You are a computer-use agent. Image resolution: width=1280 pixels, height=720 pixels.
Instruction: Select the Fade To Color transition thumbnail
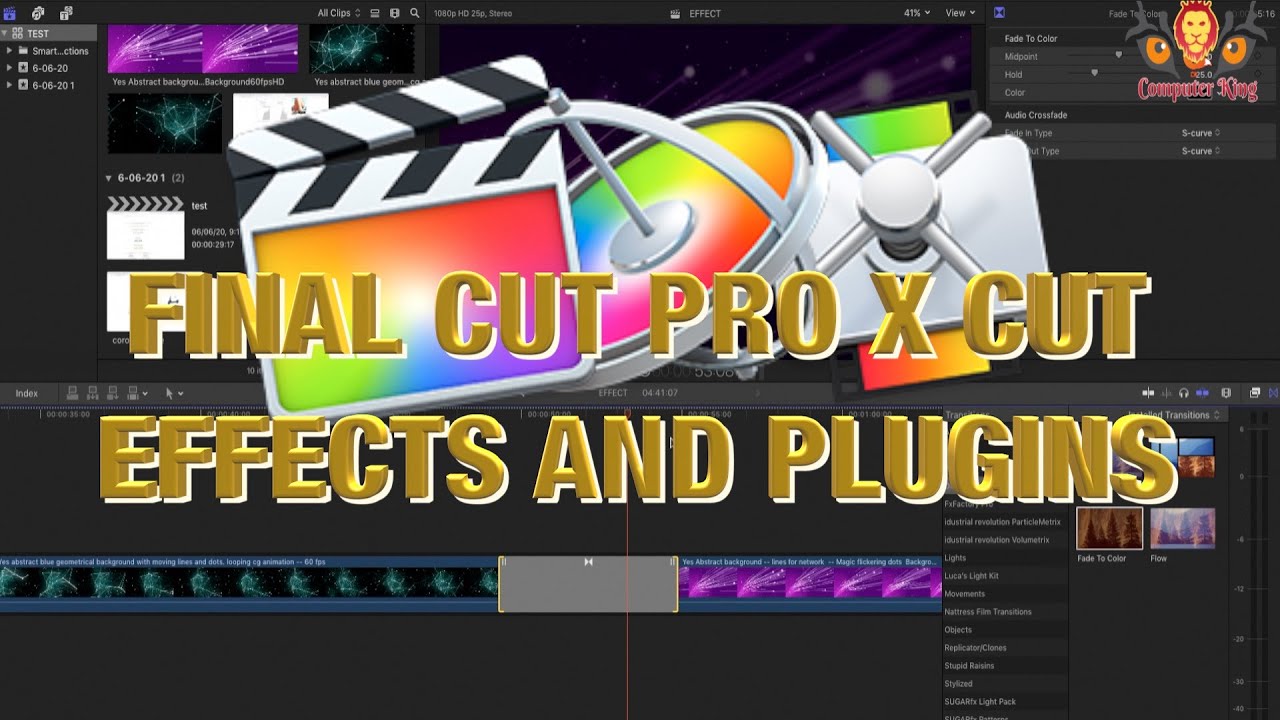1109,529
